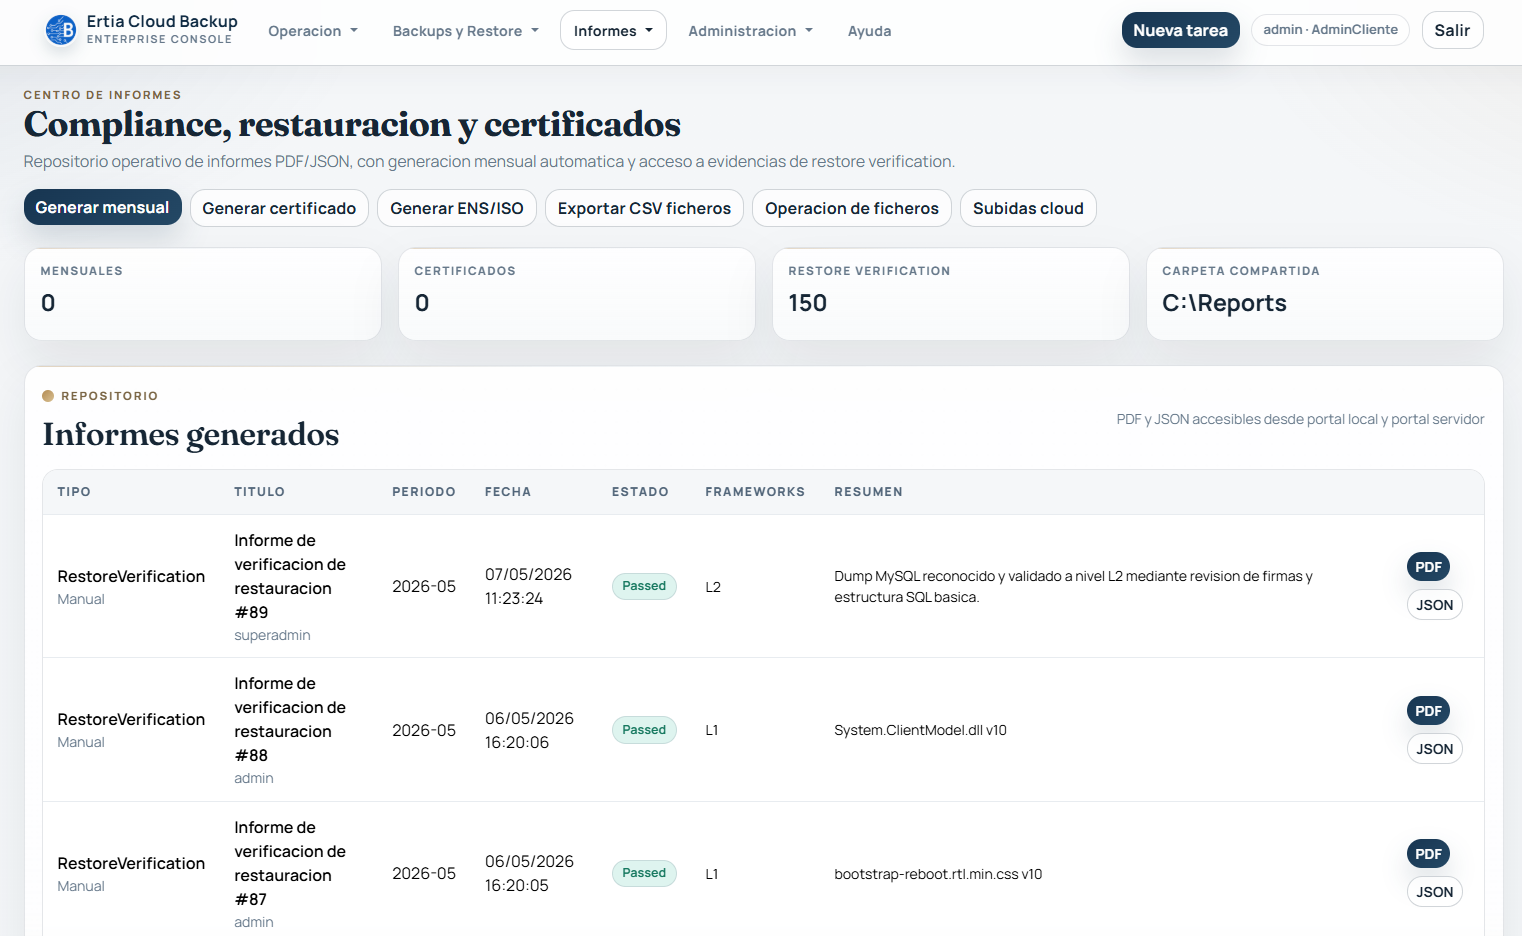Click the RESUMEN column header
This screenshot has width=1522, height=936.
coord(868,492)
